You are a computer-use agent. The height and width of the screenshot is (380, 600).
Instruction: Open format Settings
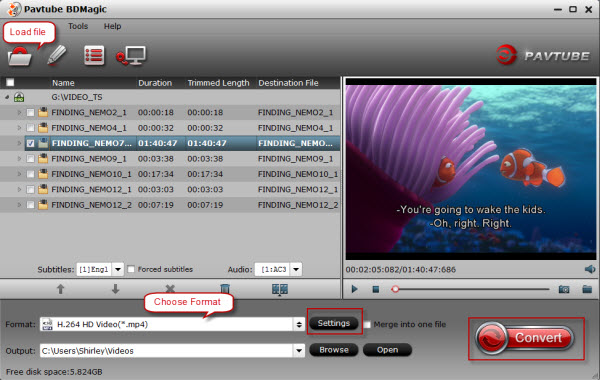(x=334, y=323)
